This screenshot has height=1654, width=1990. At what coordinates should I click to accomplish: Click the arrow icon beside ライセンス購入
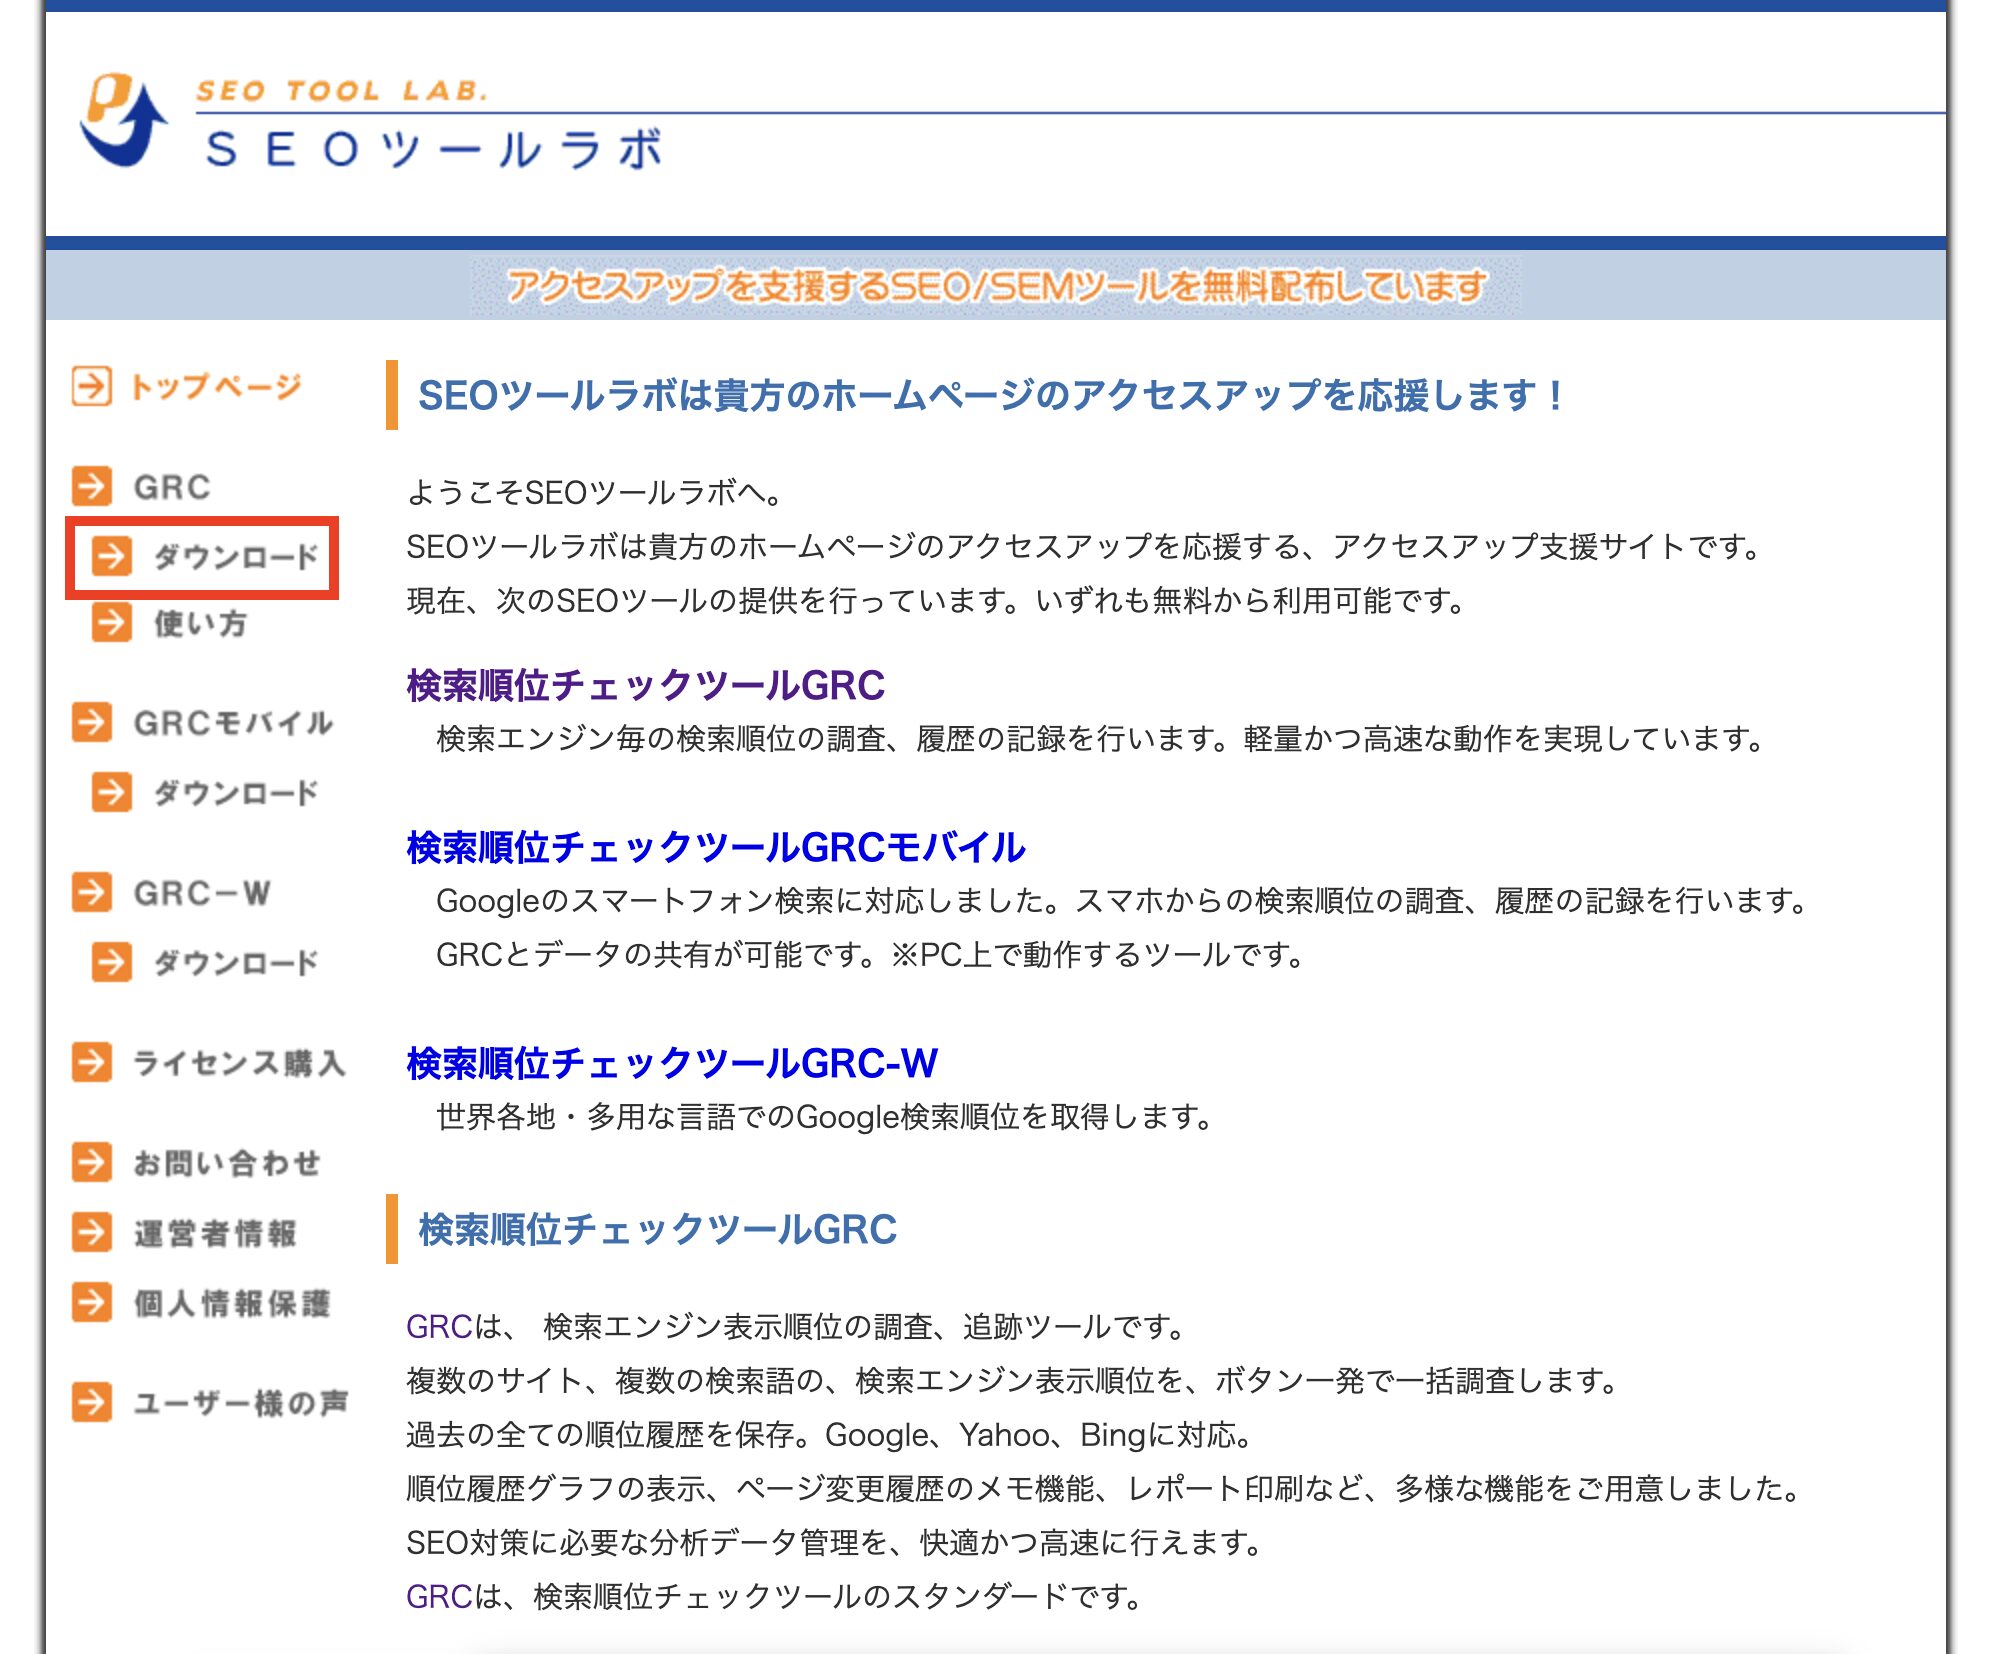91,1062
